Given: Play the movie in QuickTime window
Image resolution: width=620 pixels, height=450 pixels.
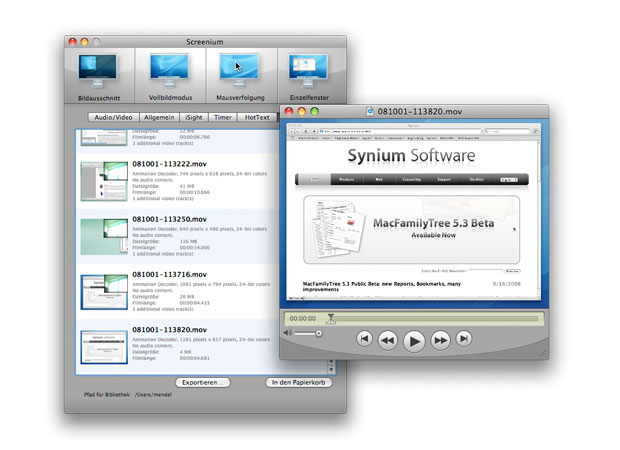Looking at the screenshot, I should tap(414, 341).
